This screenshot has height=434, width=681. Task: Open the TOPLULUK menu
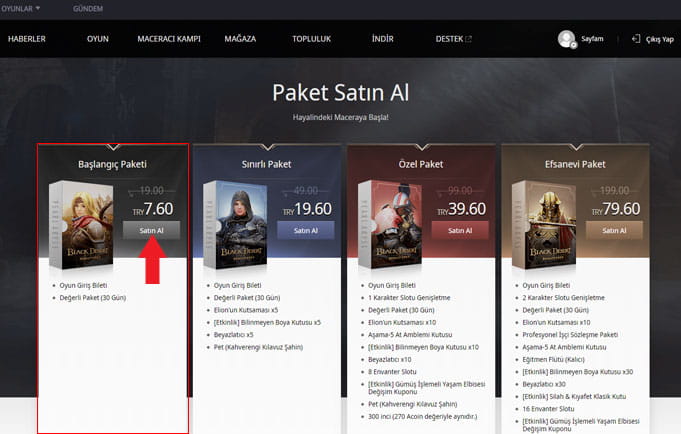[x=311, y=39]
